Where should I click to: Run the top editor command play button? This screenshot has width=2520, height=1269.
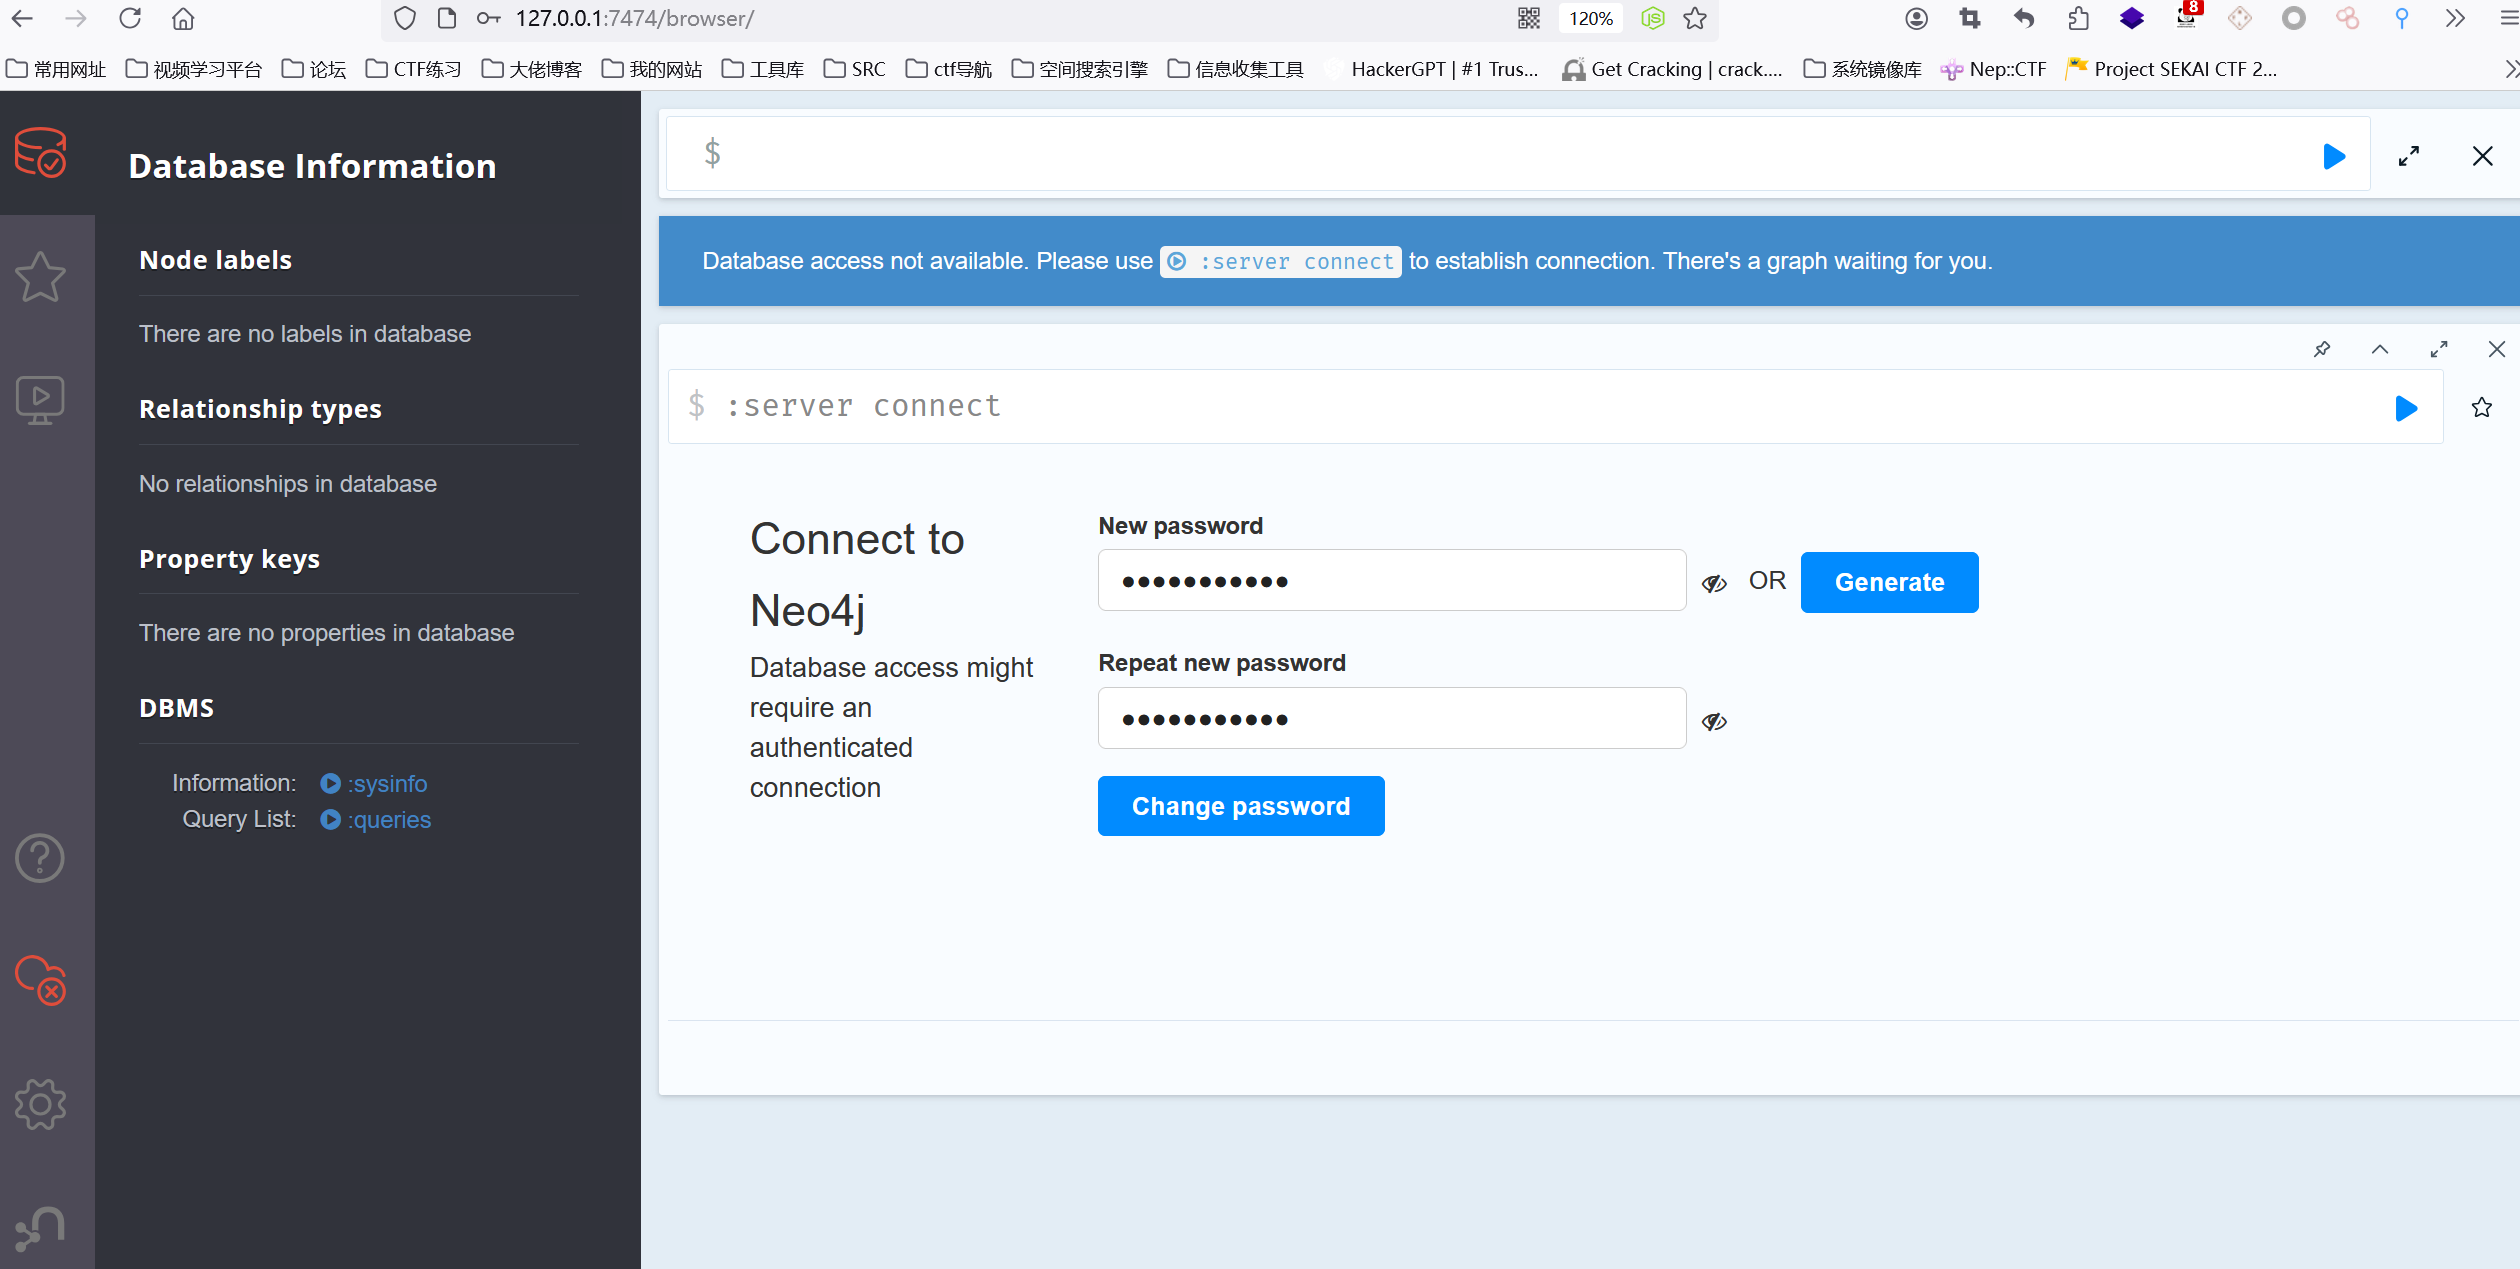[x=2334, y=156]
